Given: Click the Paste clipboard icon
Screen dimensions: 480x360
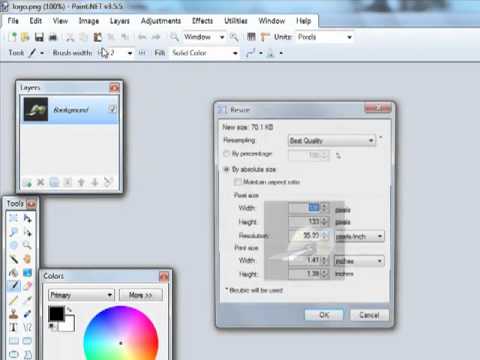Looking at the screenshot, I should (x=97, y=37).
